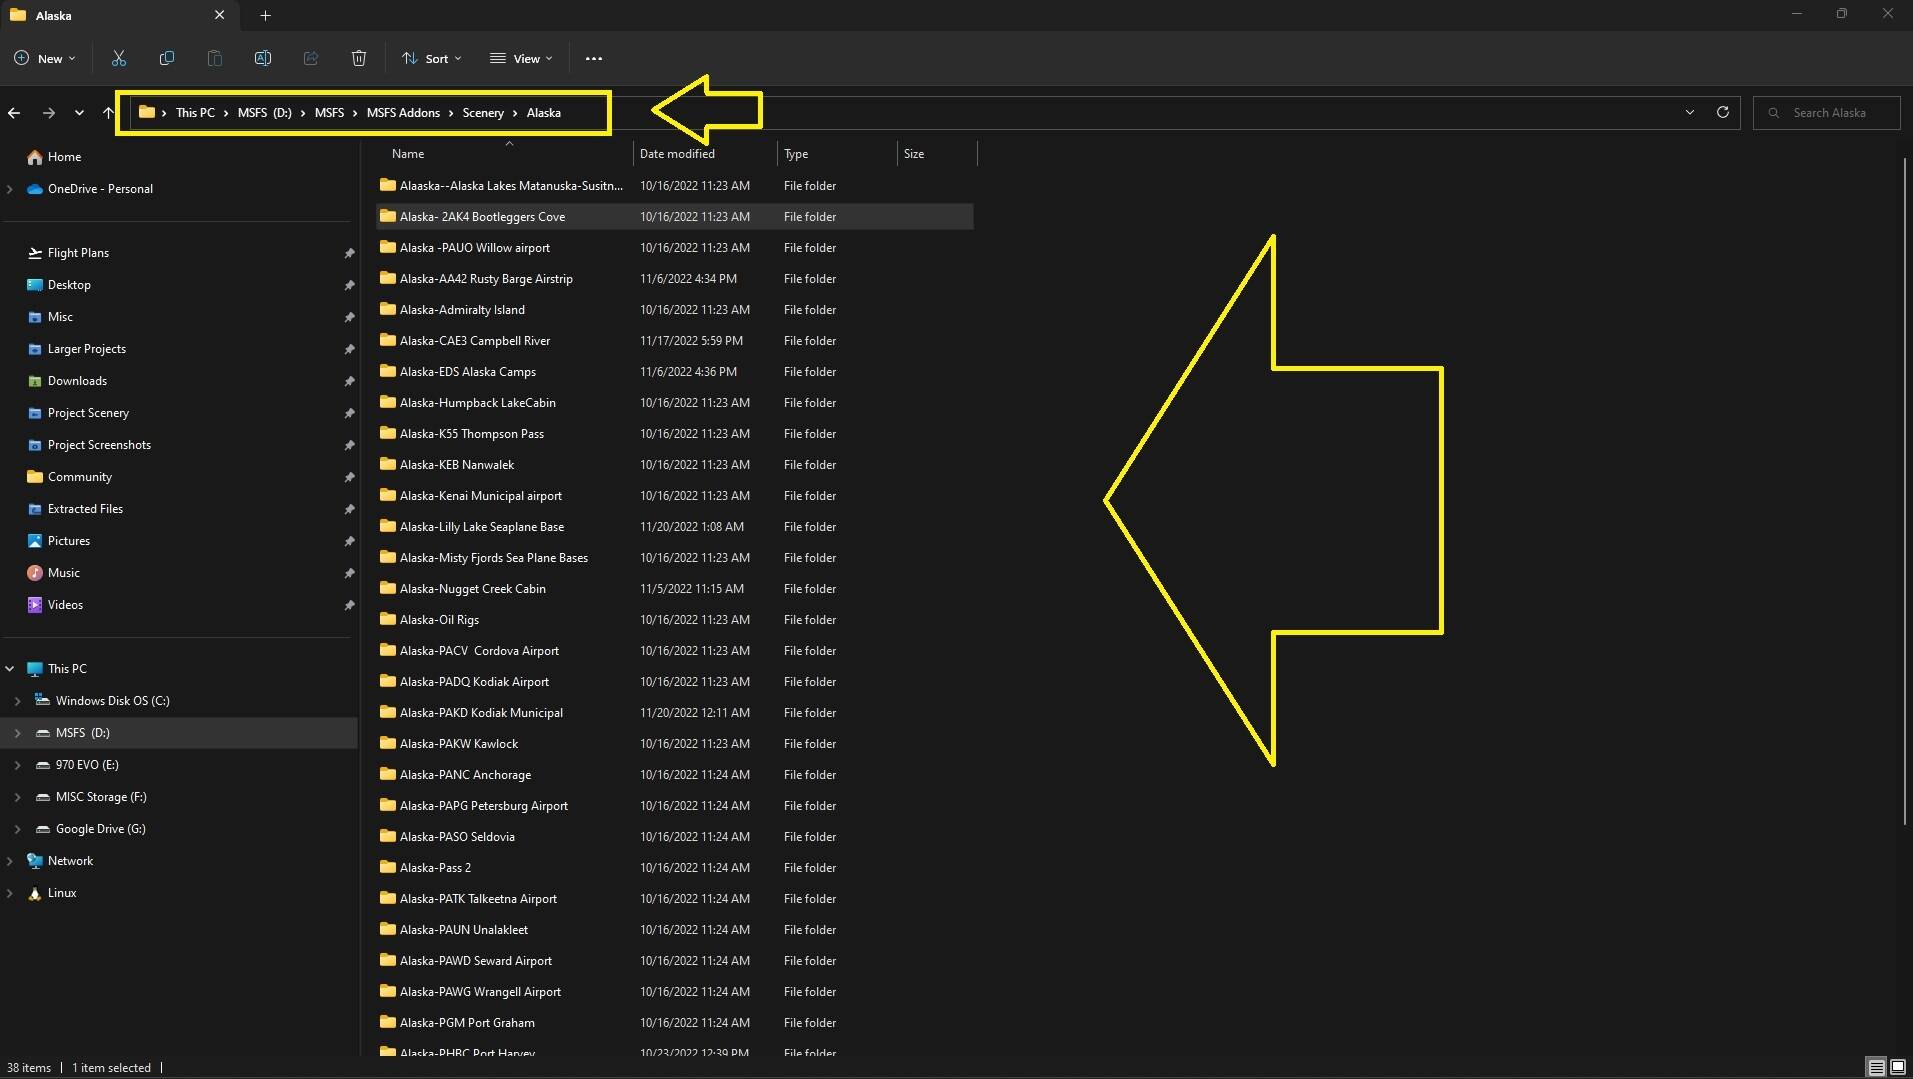Viewport: 1913px width, 1079px height.
Task: Open pinned Downloads folder
Action: coord(77,381)
